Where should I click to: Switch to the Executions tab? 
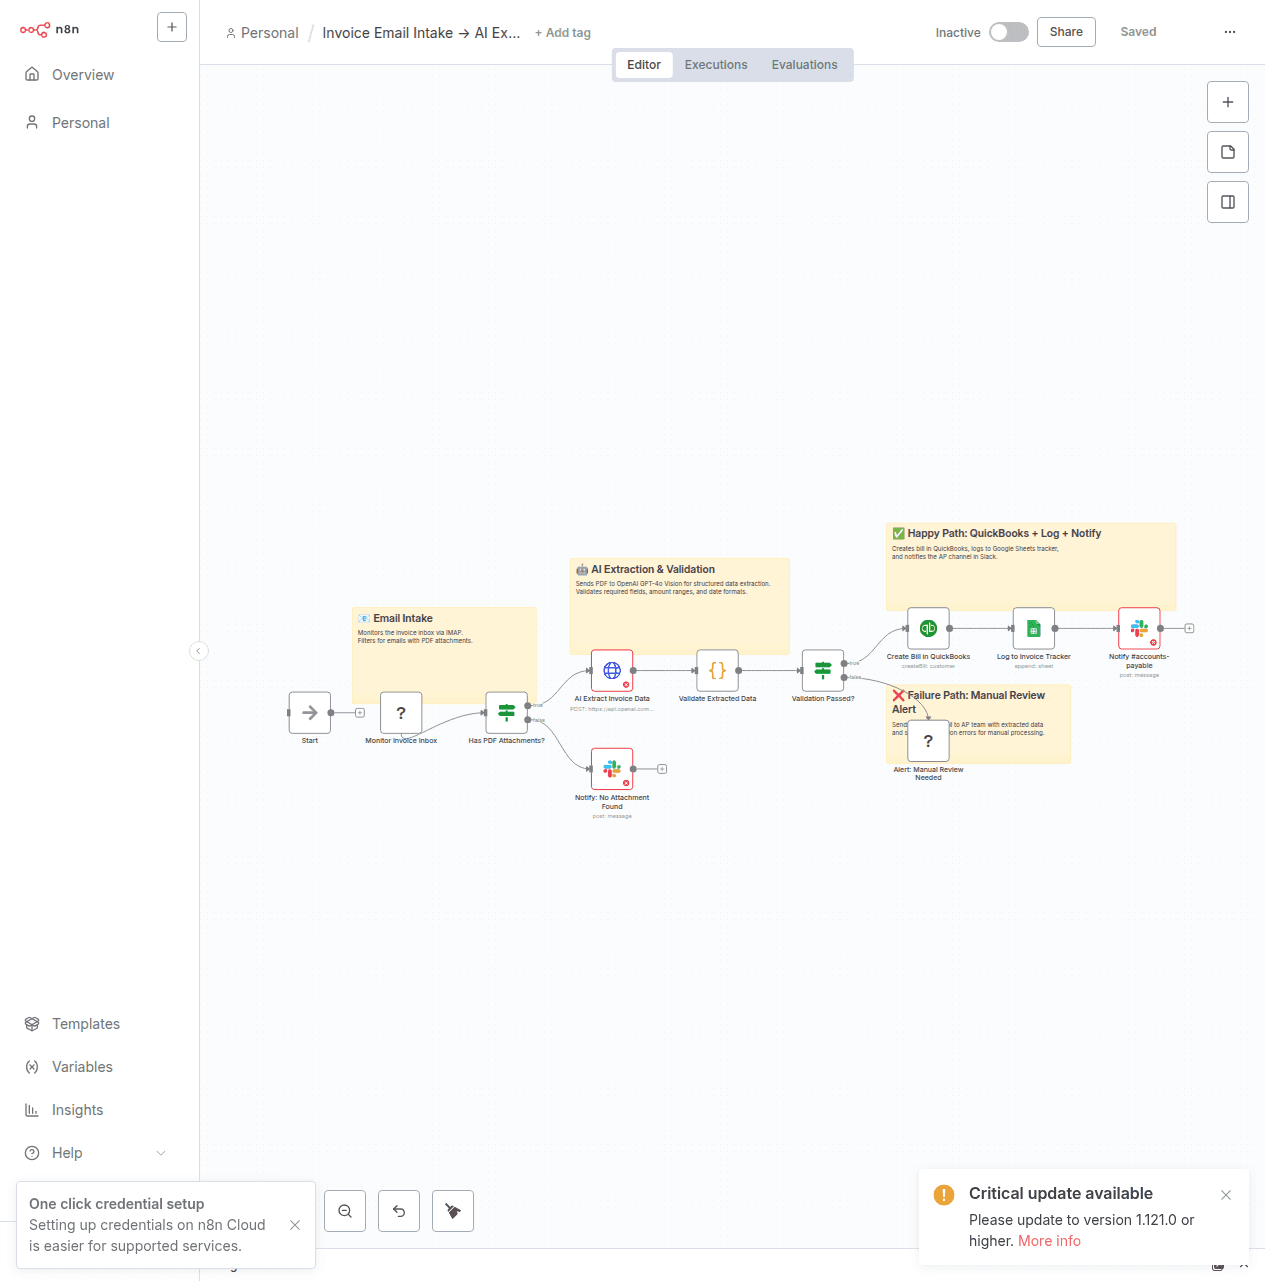pyautogui.click(x=716, y=64)
